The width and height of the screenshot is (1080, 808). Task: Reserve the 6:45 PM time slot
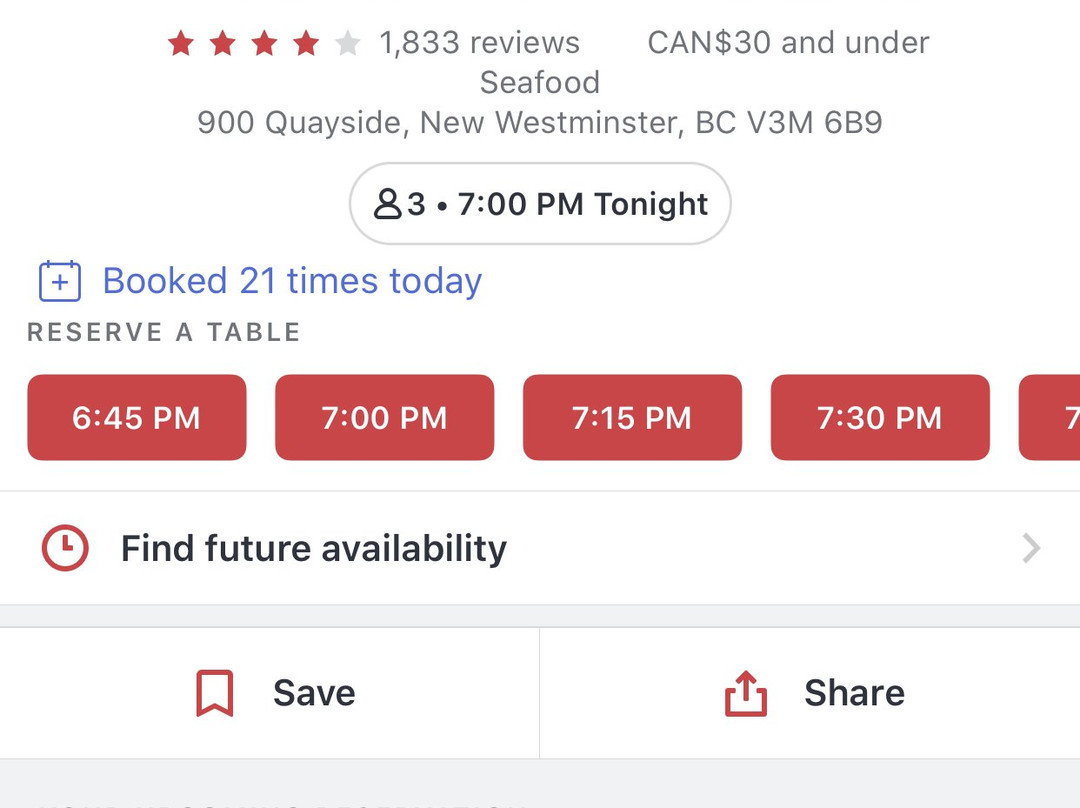point(137,417)
